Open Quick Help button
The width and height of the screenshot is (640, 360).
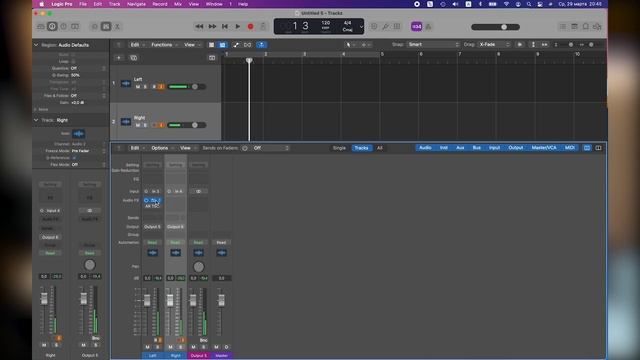pyautogui.click(x=64, y=27)
